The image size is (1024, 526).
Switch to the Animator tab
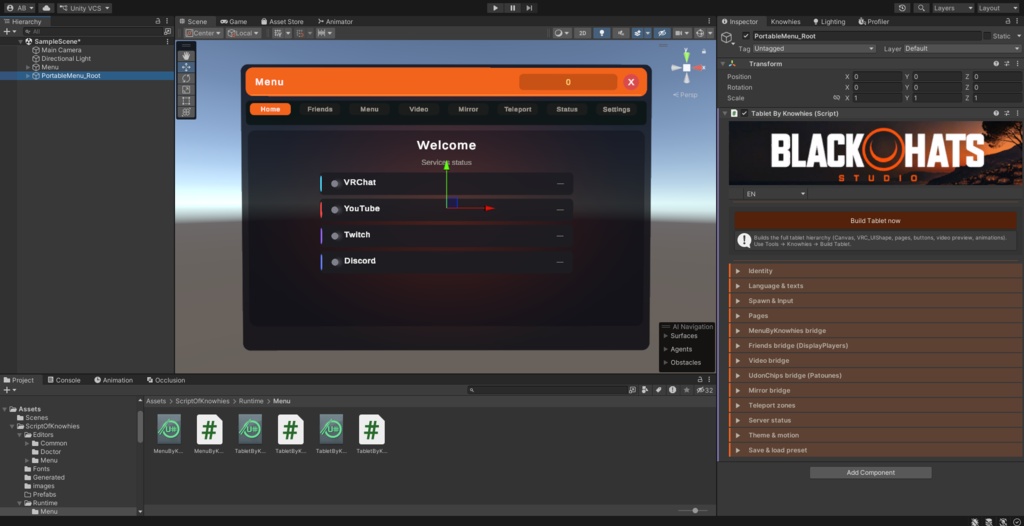coord(334,22)
